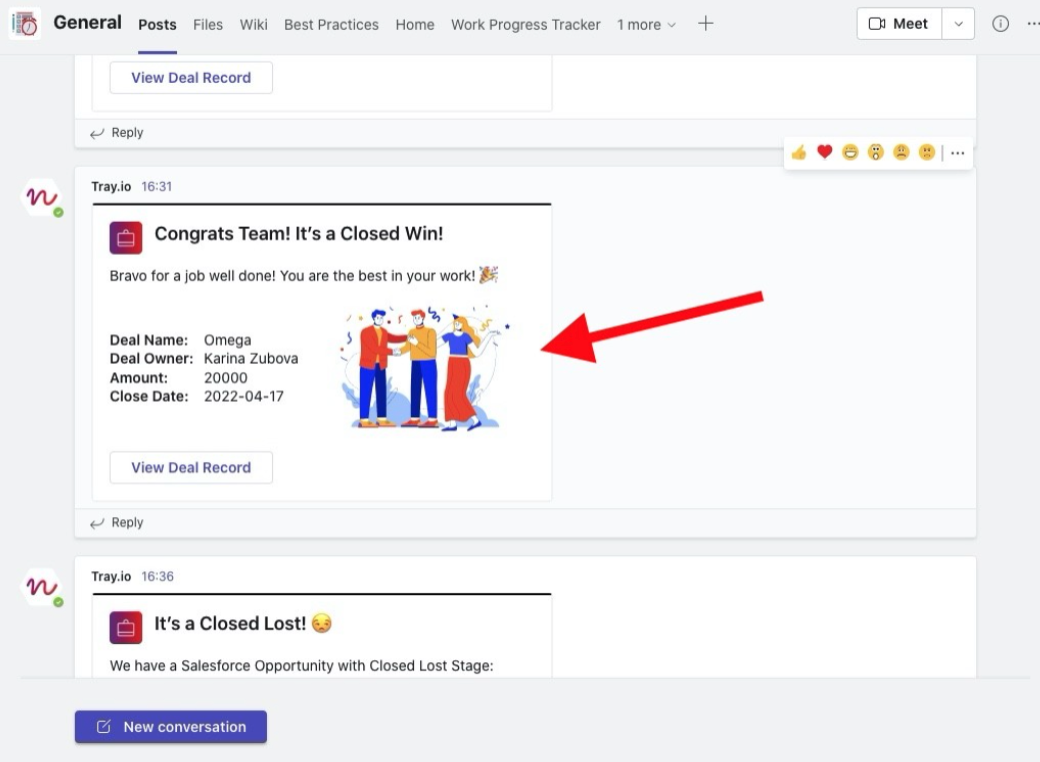Image resolution: width=1040 pixels, height=762 pixels.
Task: Open more message options beside reactions
Action: tap(958, 153)
